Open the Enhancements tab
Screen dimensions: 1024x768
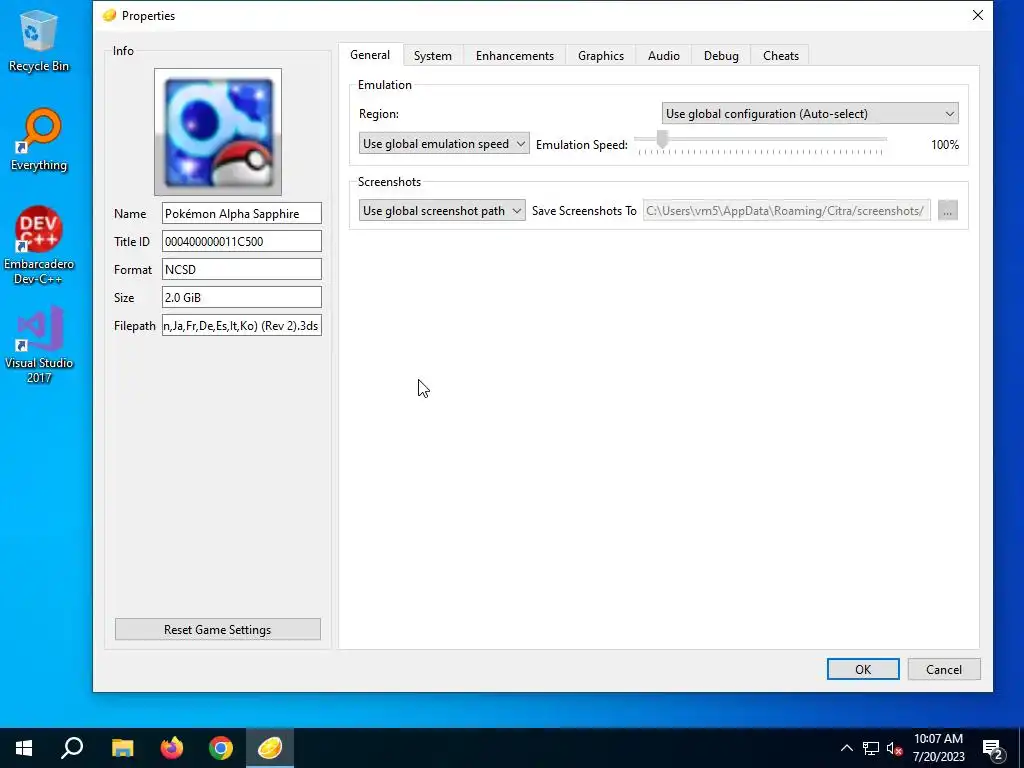tap(515, 56)
